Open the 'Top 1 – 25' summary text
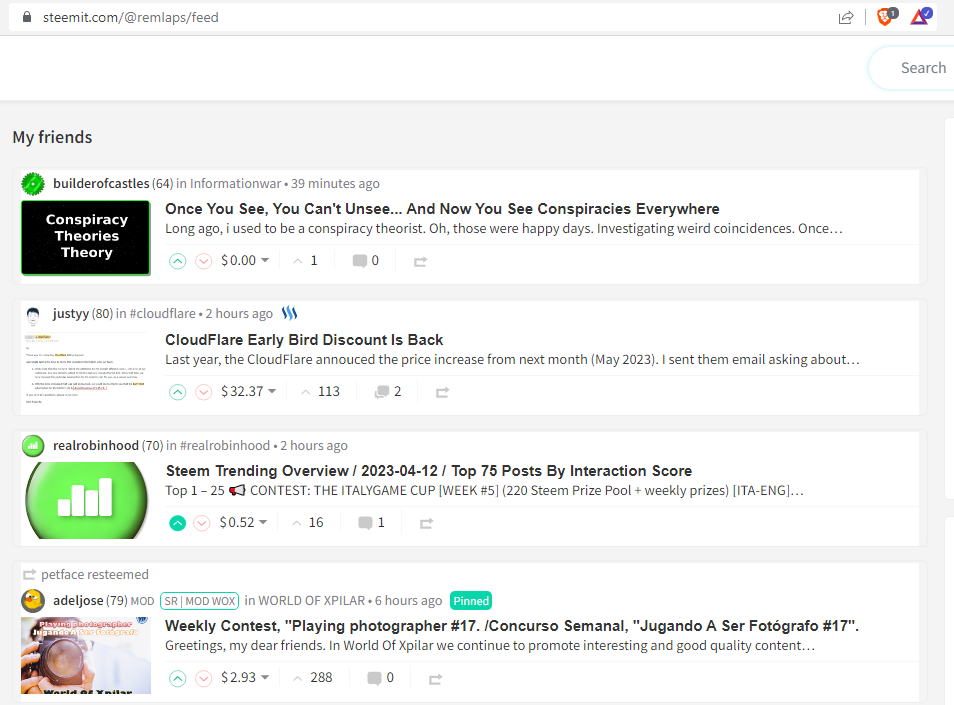Image resolution: width=954 pixels, height=705 pixels. pyautogui.click(x=484, y=490)
